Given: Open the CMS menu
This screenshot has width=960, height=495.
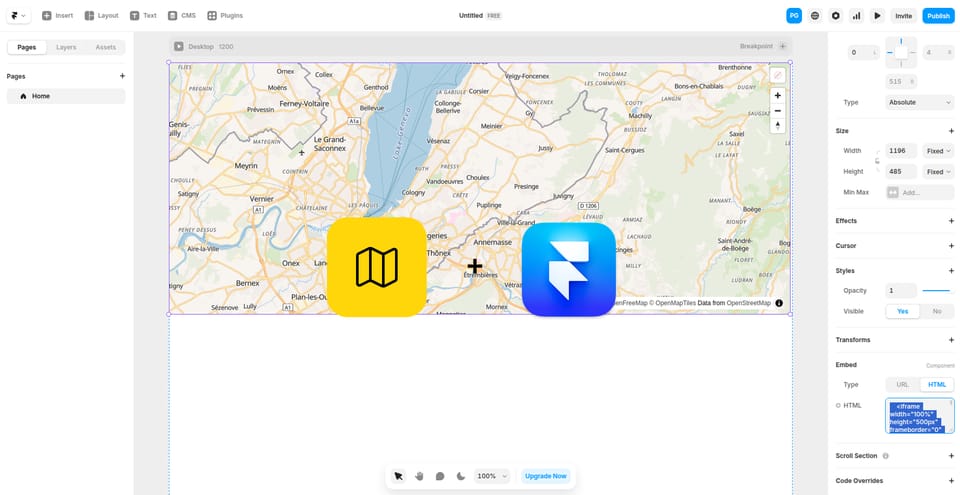Looking at the screenshot, I should pos(182,16).
